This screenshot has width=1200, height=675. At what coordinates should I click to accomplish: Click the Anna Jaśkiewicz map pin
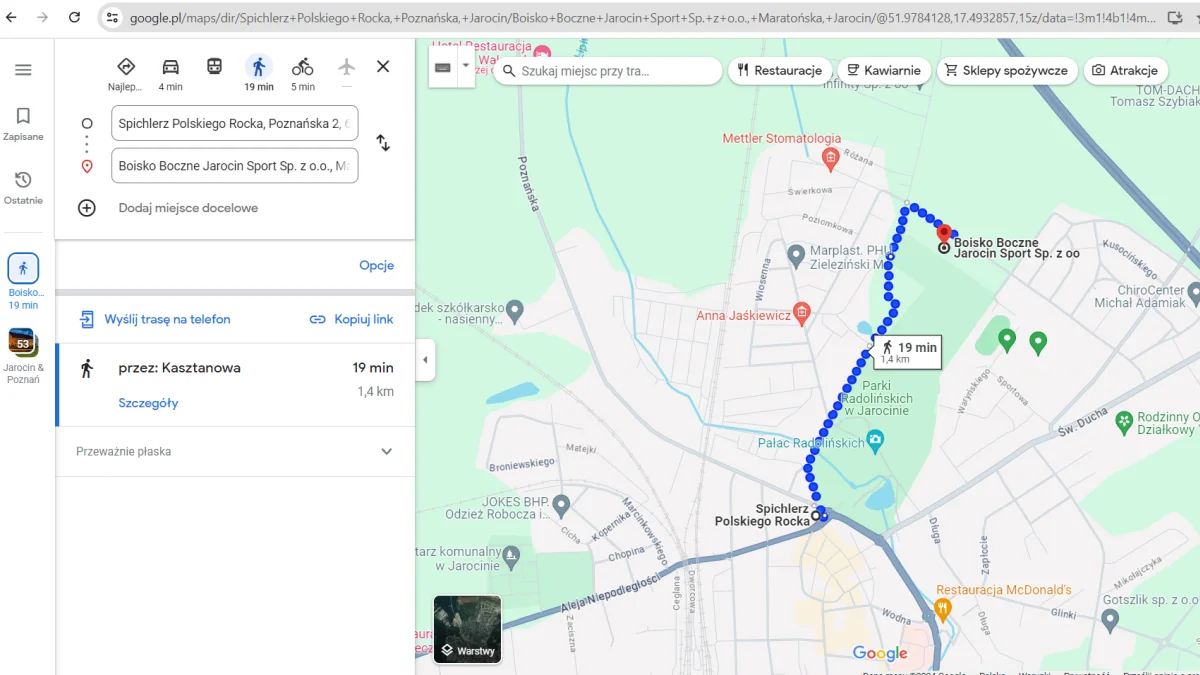click(800, 313)
